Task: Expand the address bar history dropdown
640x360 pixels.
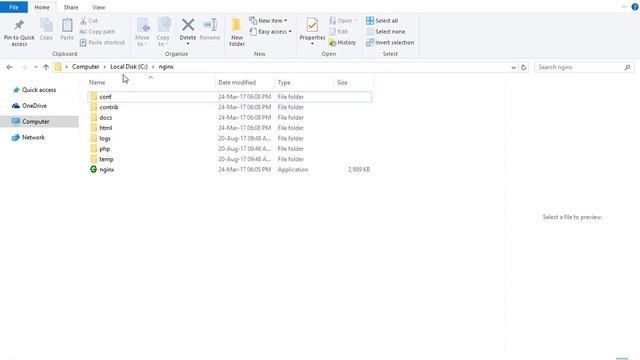Action: coord(513,67)
